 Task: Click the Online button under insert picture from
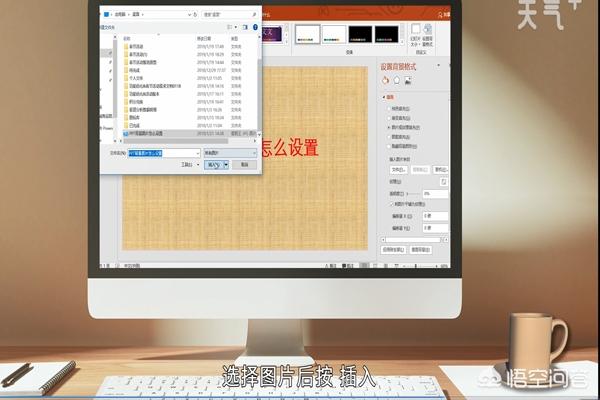441,169
